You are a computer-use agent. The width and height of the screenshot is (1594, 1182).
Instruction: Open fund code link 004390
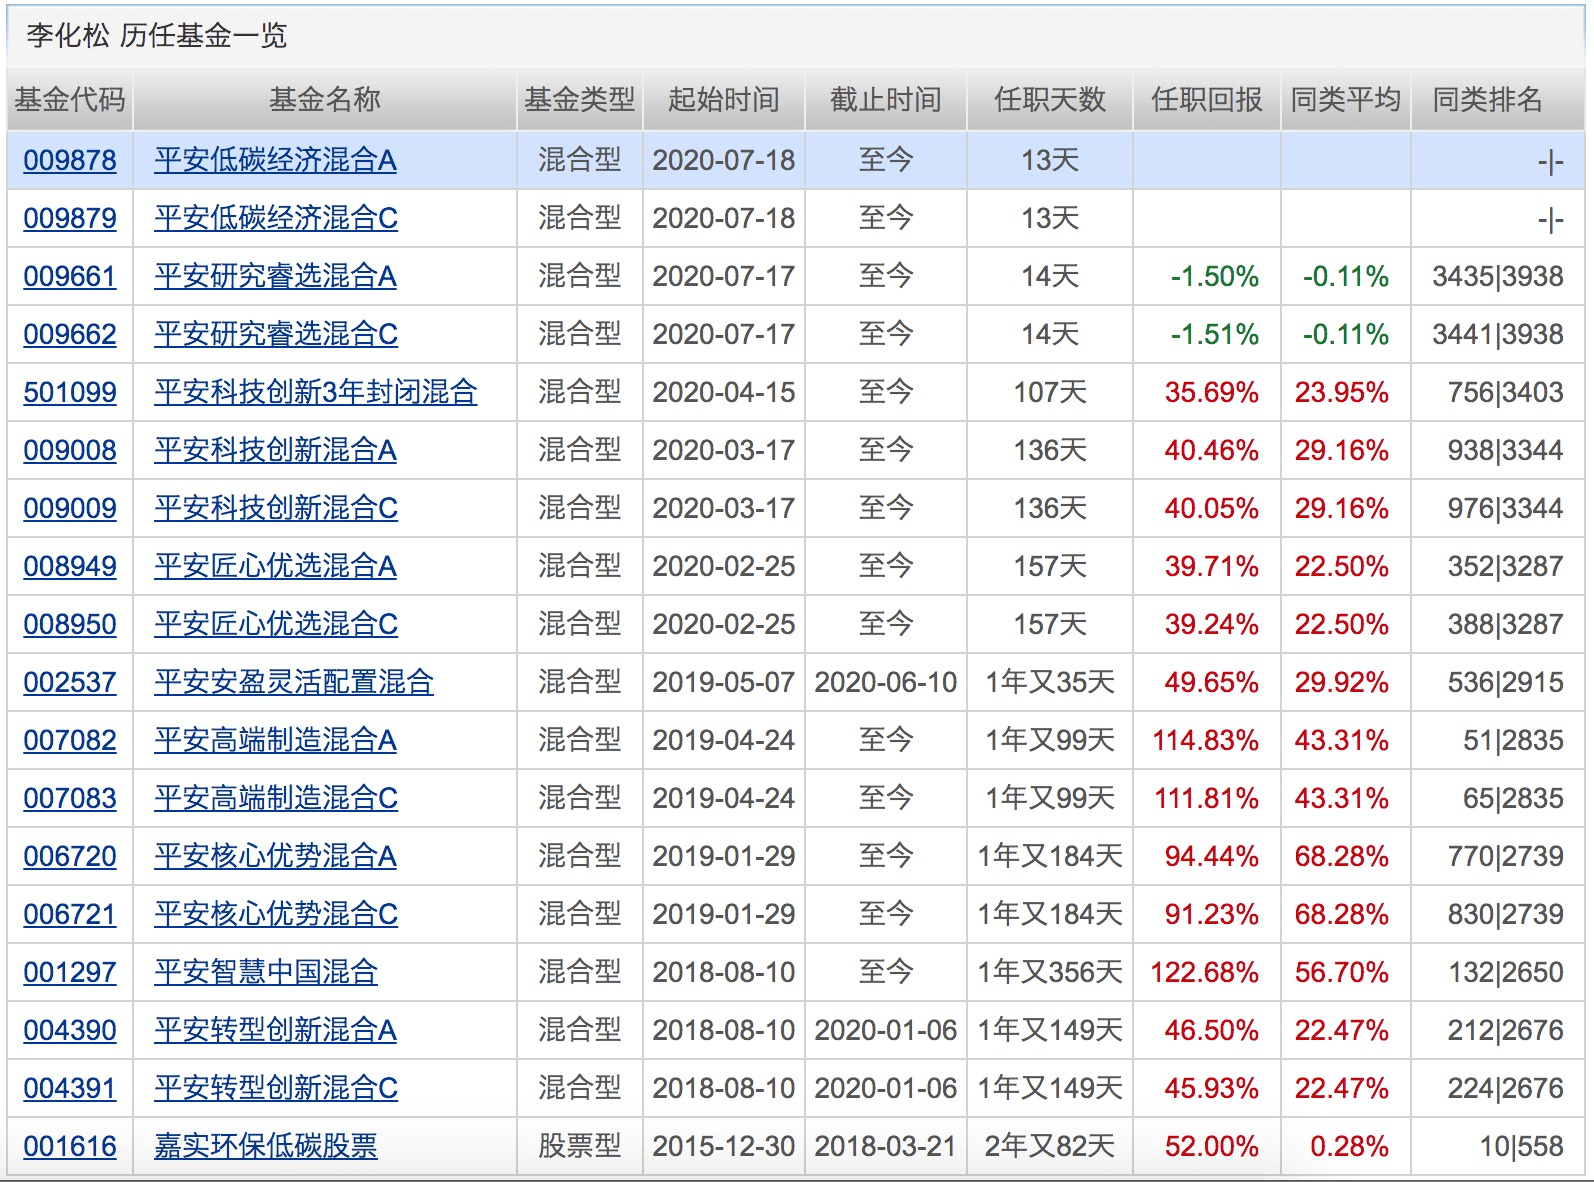pyautogui.click(x=70, y=1030)
